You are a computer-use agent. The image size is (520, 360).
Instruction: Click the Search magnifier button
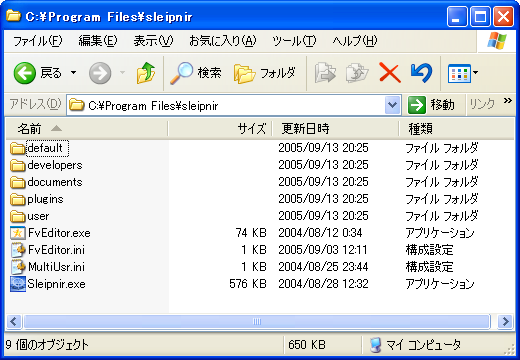pyautogui.click(x=196, y=73)
